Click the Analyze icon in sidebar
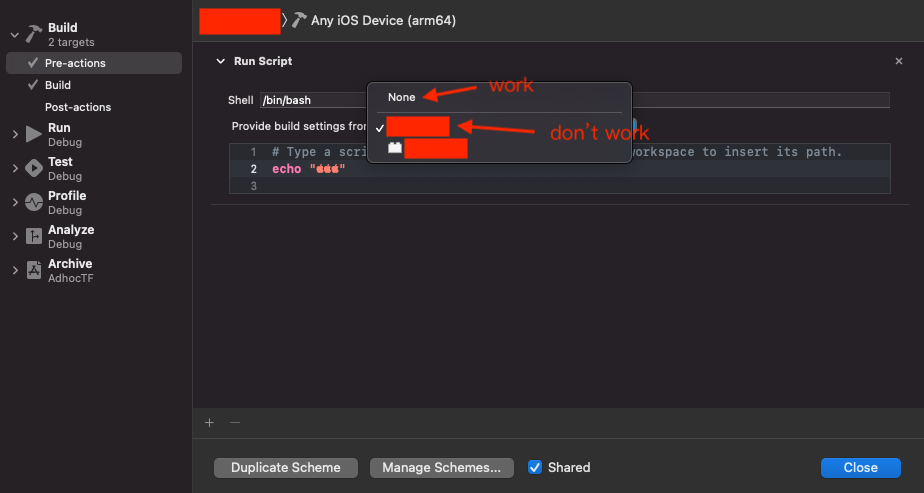Image resolution: width=924 pixels, height=493 pixels. click(x=34, y=236)
